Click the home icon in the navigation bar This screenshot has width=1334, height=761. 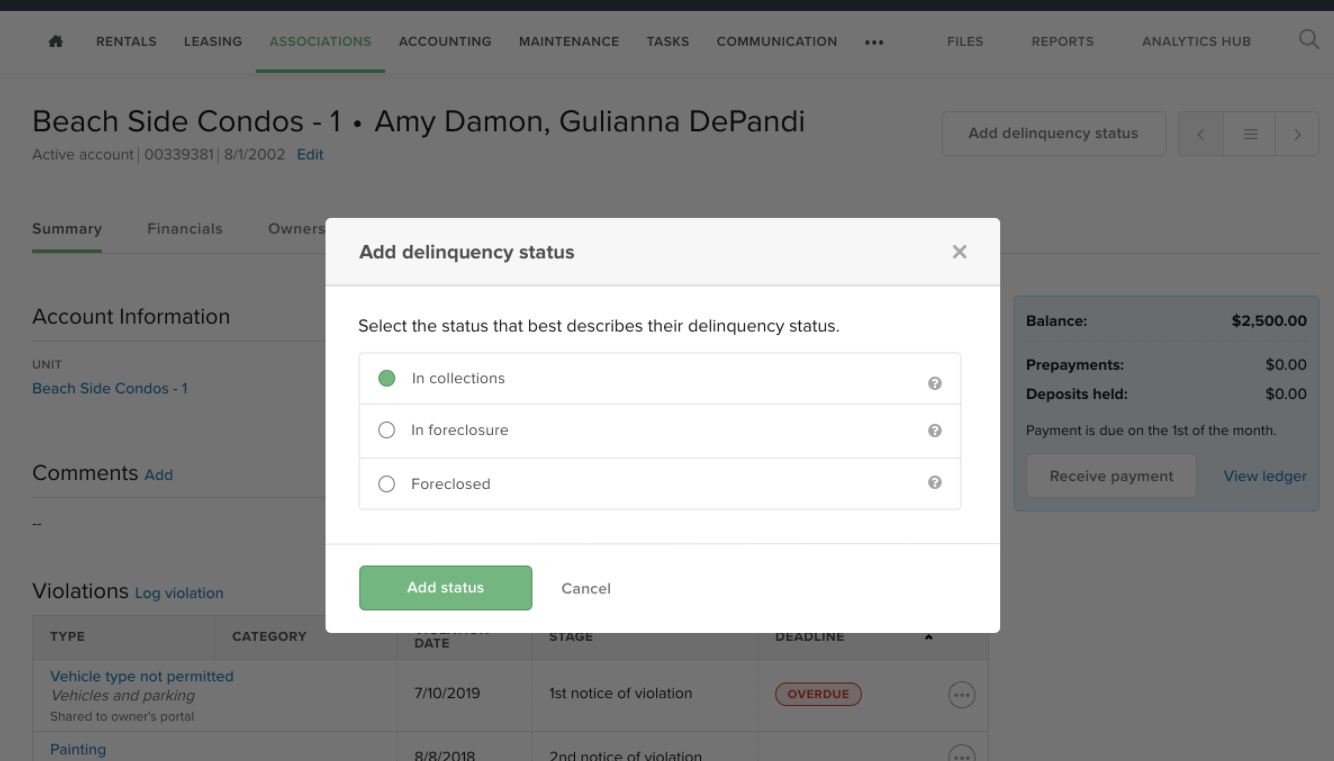click(x=55, y=41)
